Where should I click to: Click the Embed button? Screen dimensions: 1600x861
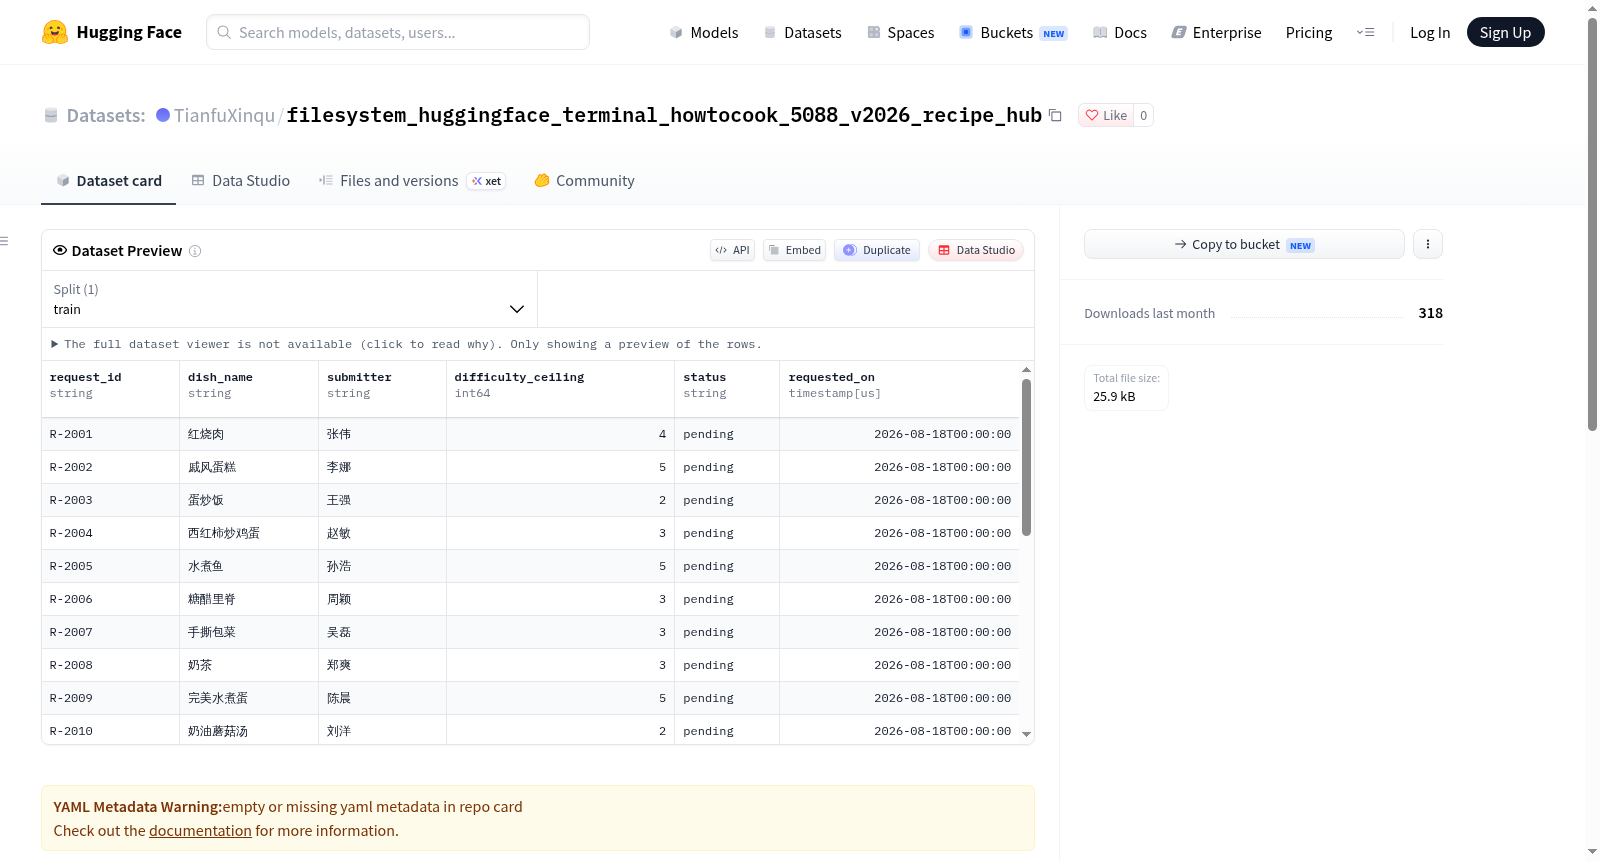tap(794, 250)
